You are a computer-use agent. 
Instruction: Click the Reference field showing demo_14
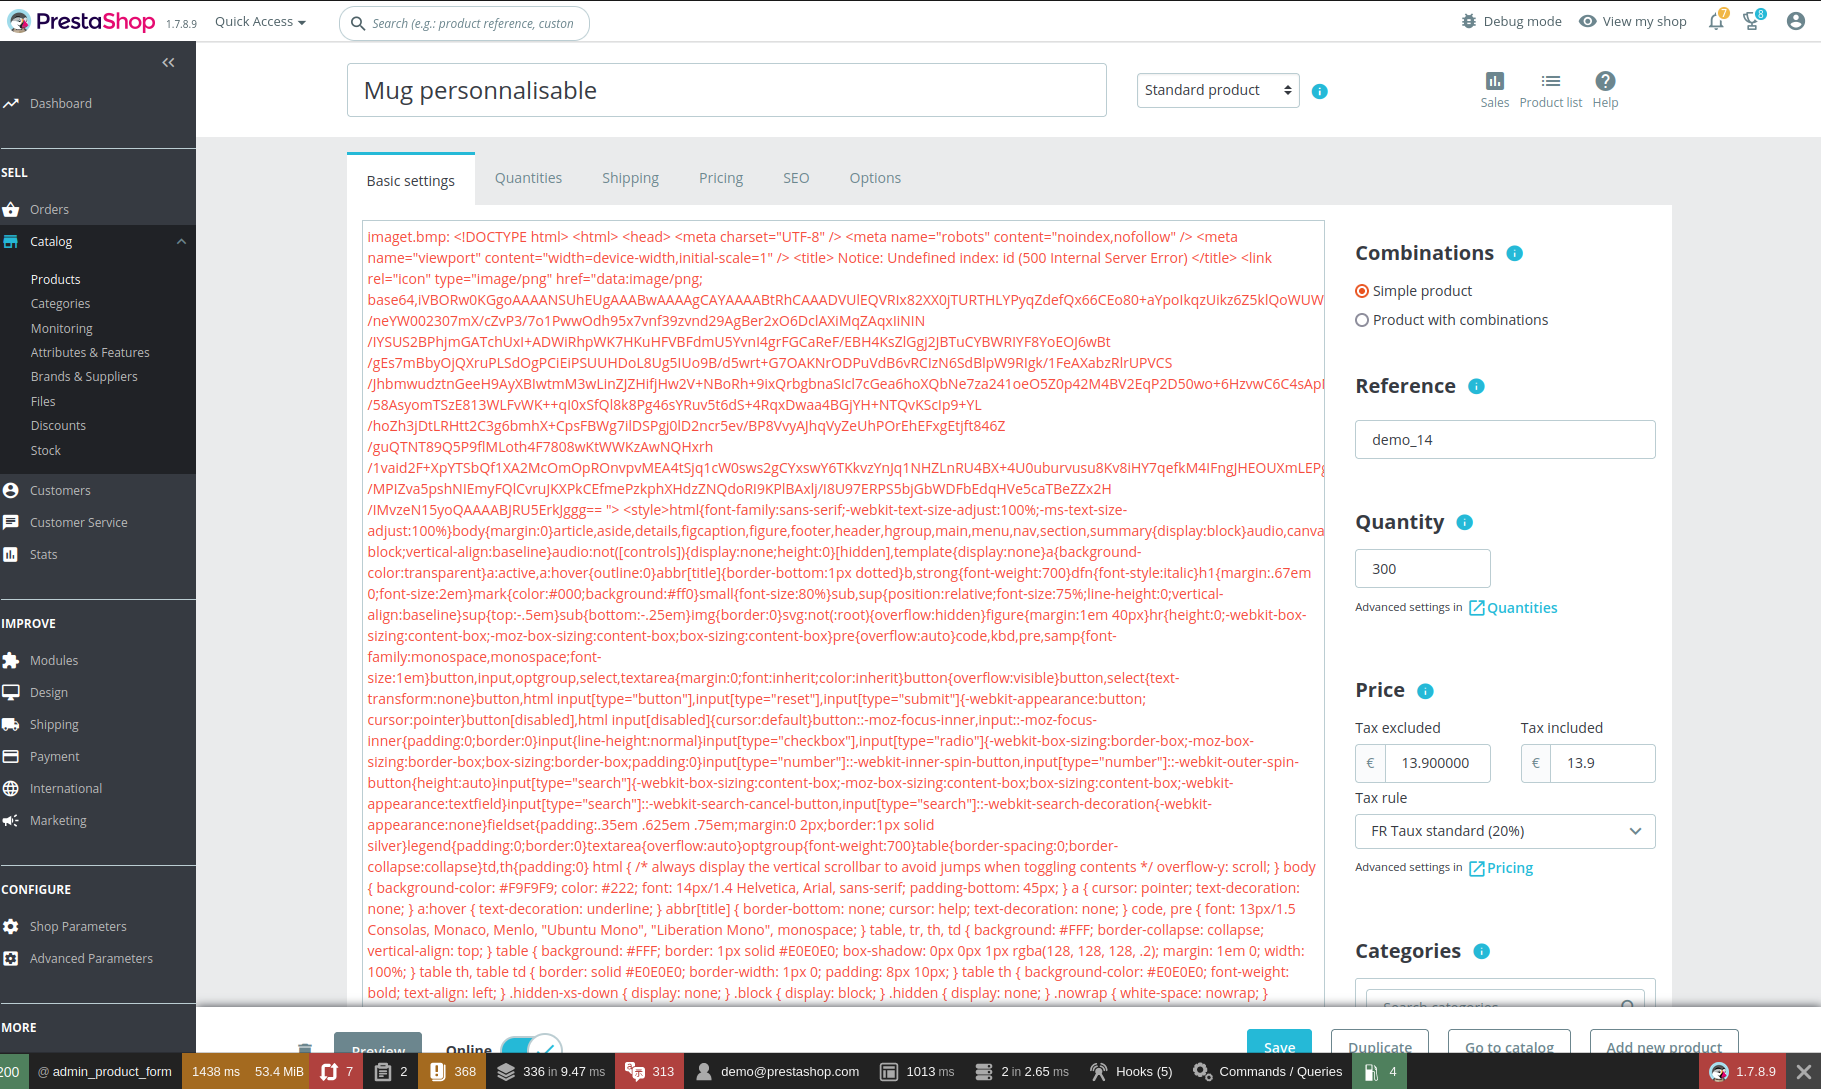pyautogui.click(x=1504, y=439)
